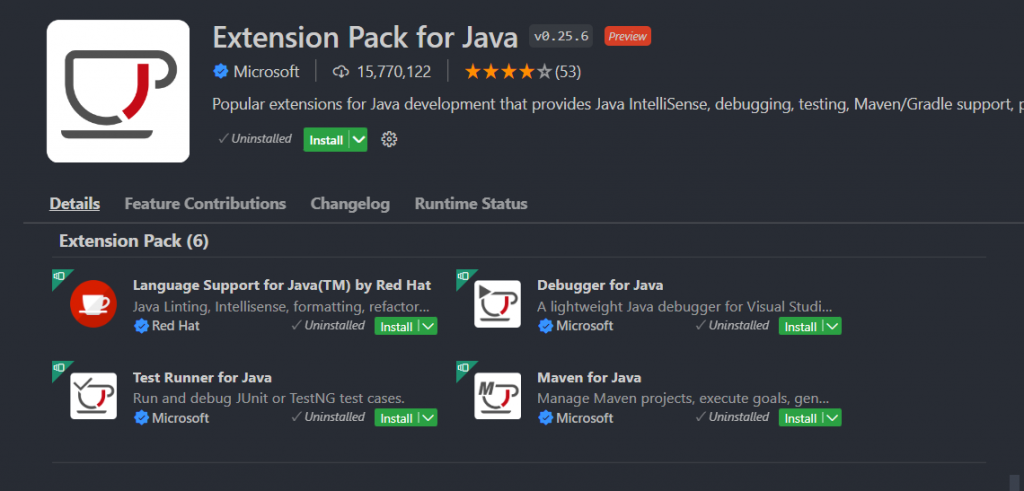This screenshot has width=1024, height=491.
Task: Click Microsoft publisher name on Maven card
Action: (584, 418)
